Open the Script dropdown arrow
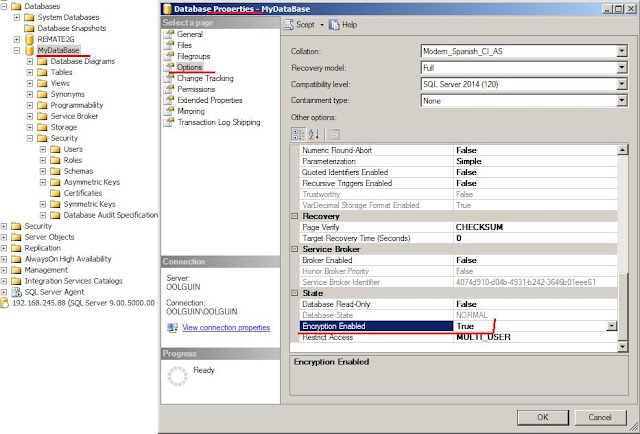 [322, 25]
